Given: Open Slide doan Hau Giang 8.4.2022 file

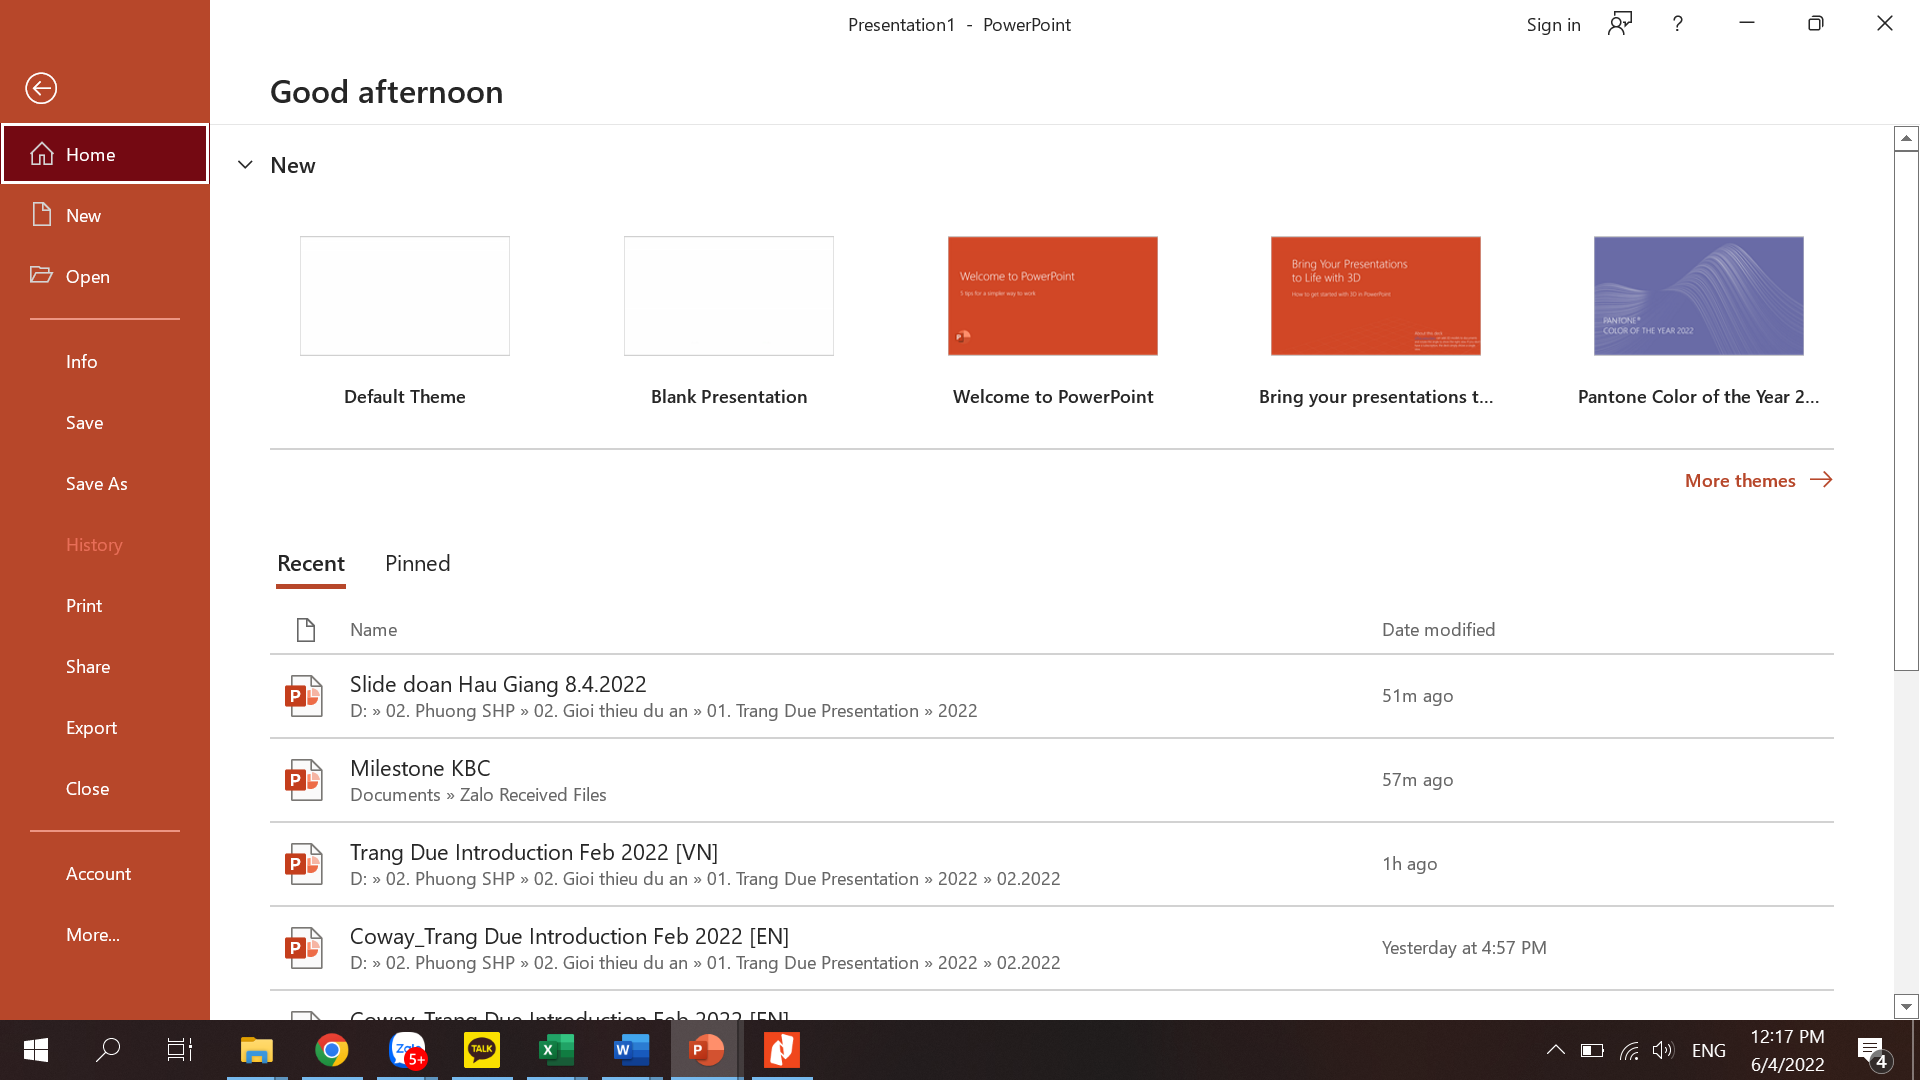Looking at the screenshot, I should [1052, 697].
